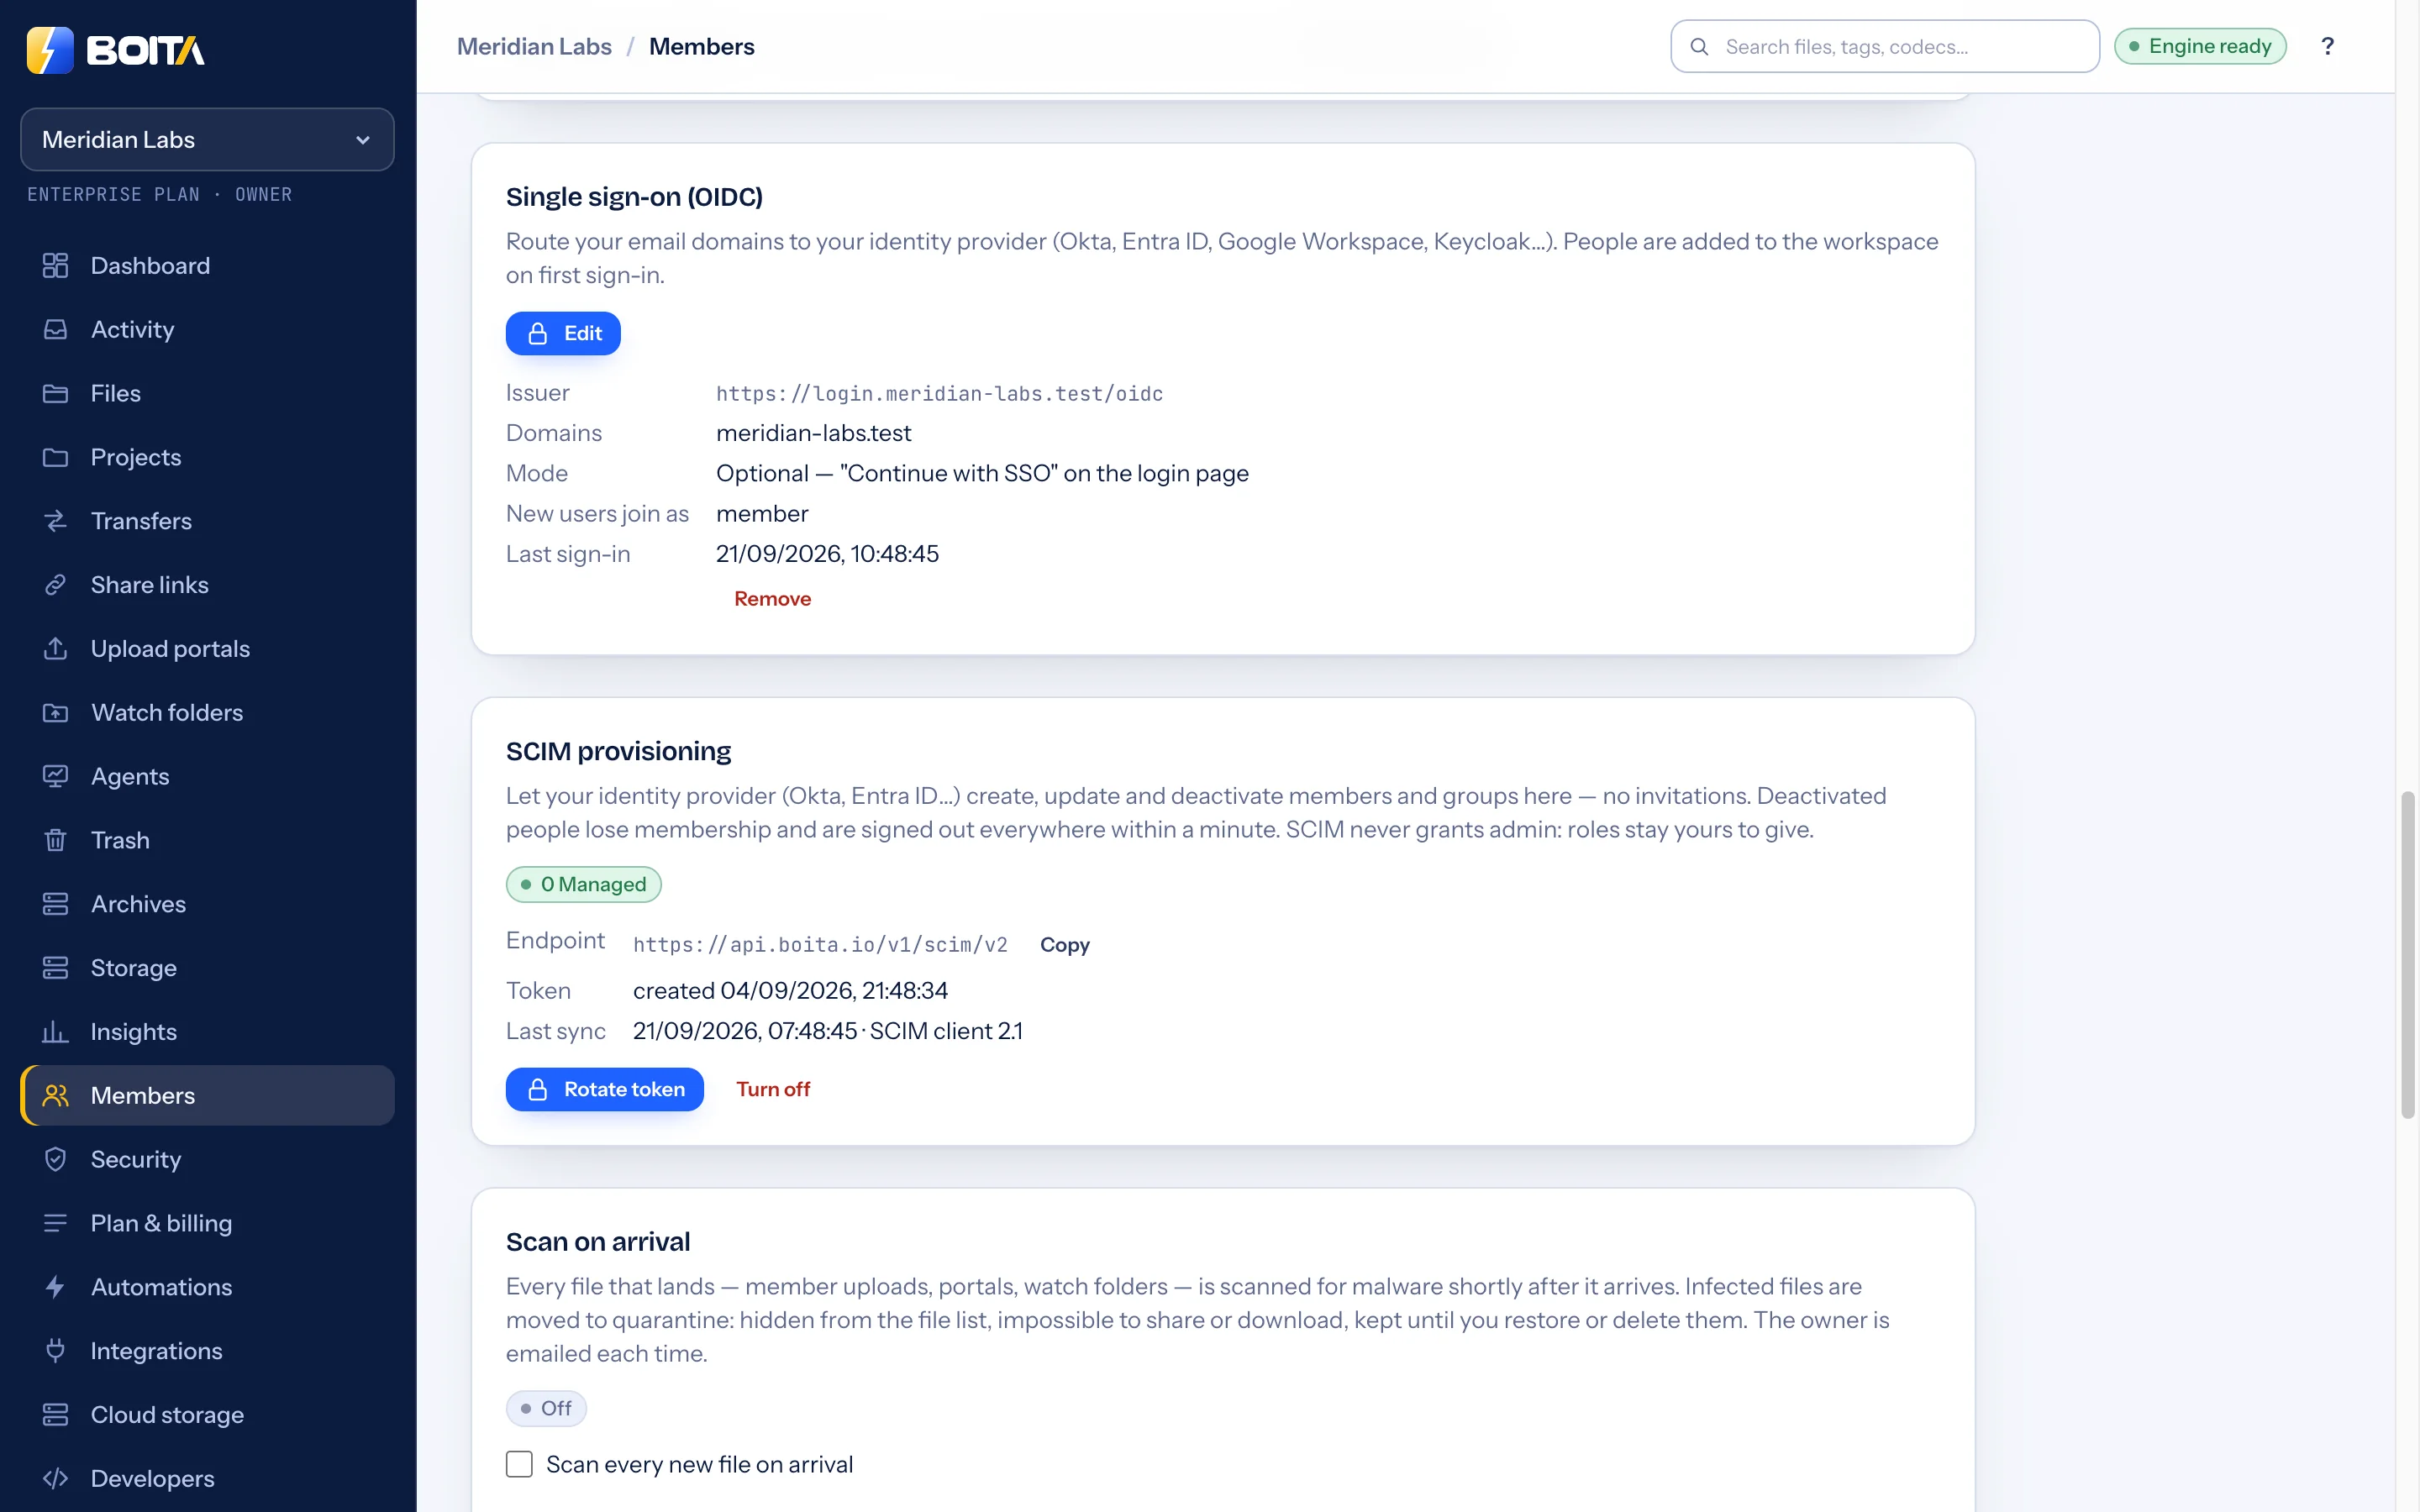Click the Activity inbox icon
Screen dimensions: 2420x1512
click(x=55, y=329)
